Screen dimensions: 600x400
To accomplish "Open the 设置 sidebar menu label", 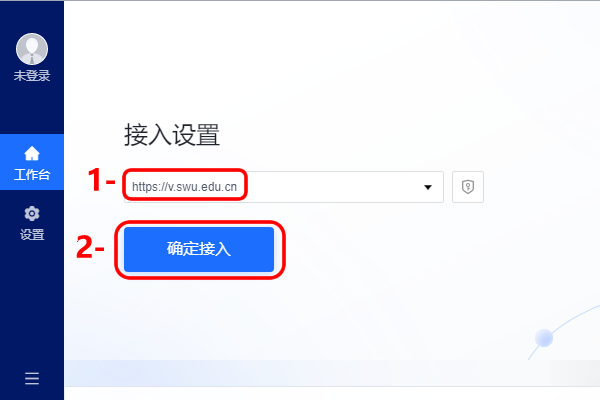I will [32, 234].
